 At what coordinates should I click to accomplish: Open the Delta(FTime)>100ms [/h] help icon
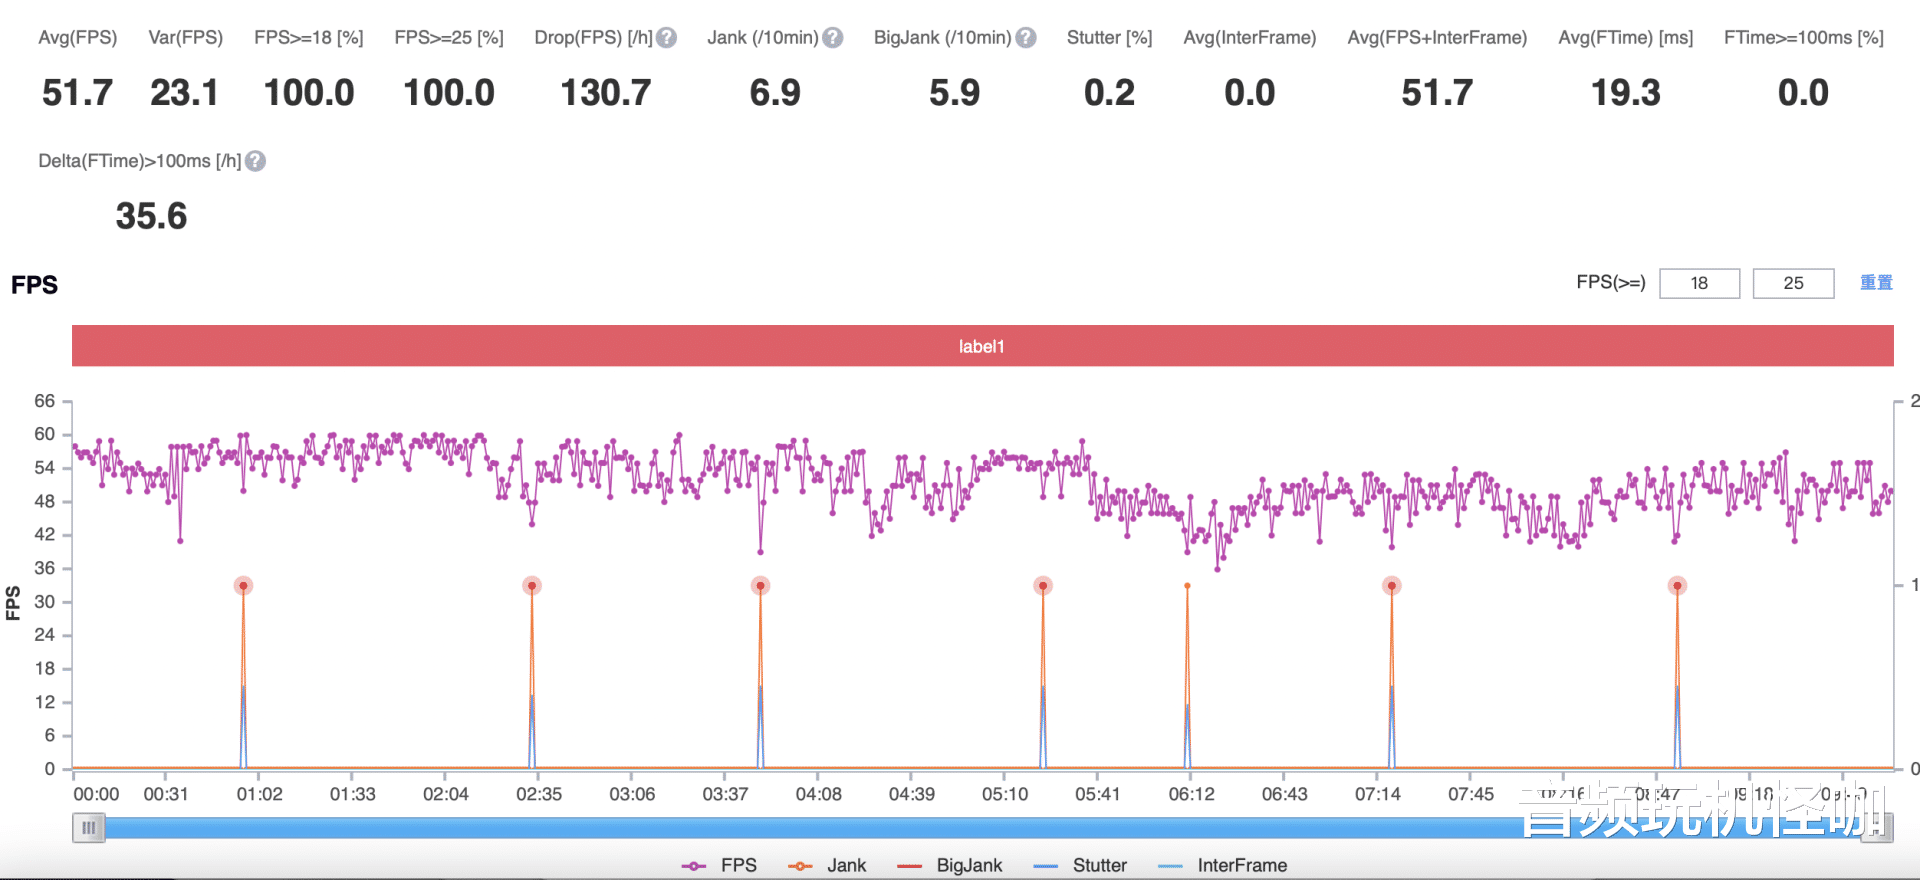(x=256, y=161)
